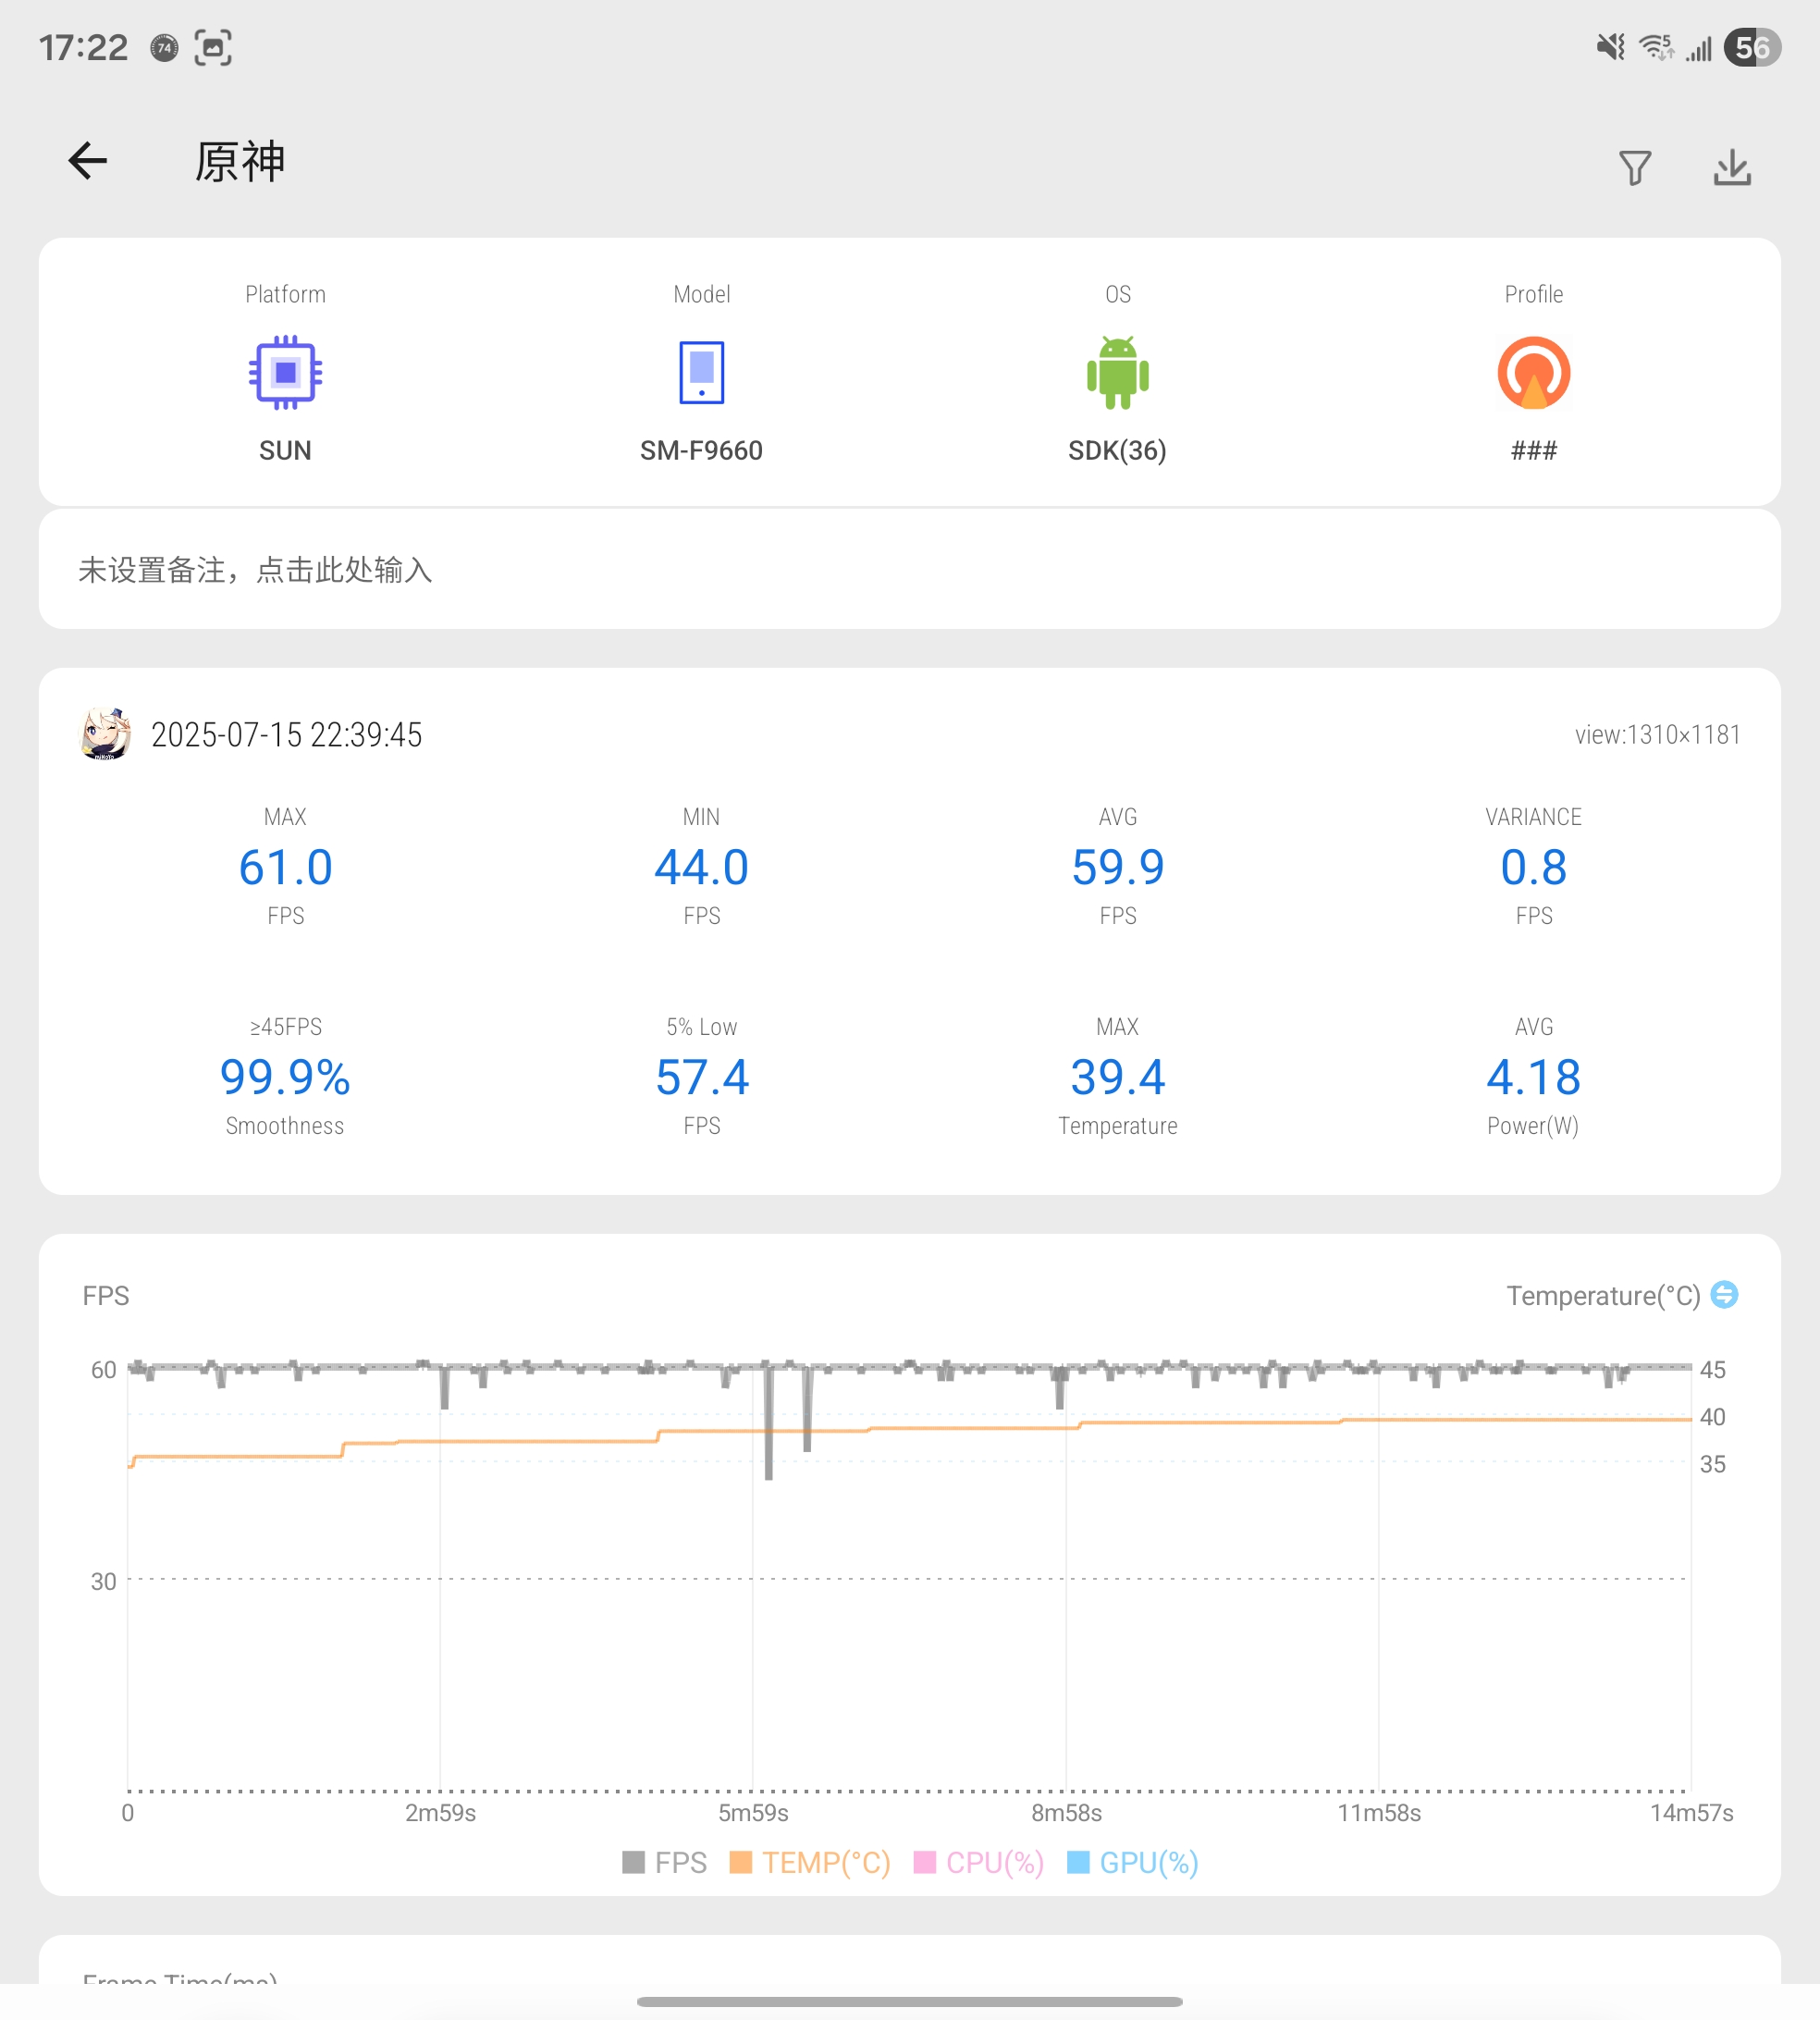Tap the 2m59s chart time marker

click(x=440, y=1813)
